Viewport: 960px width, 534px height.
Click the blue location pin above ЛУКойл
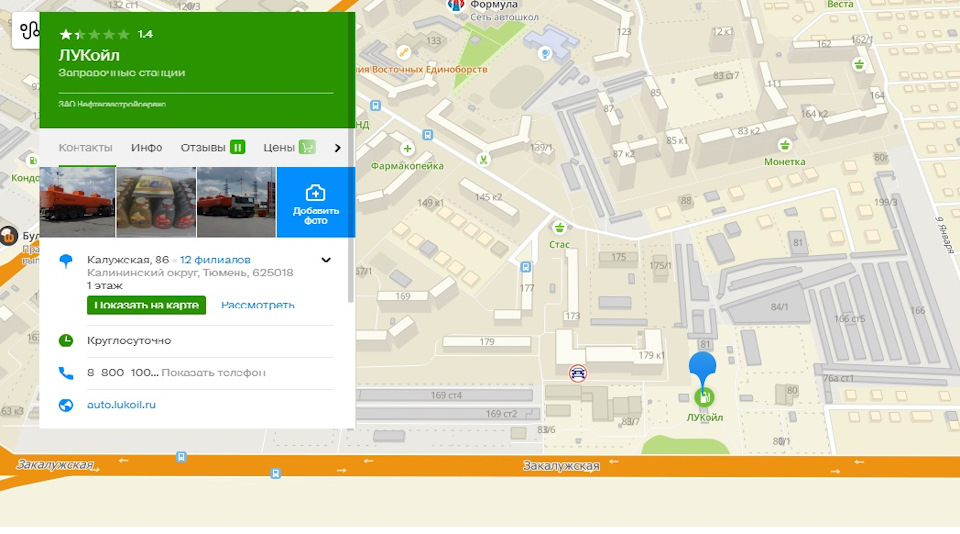coord(702,367)
